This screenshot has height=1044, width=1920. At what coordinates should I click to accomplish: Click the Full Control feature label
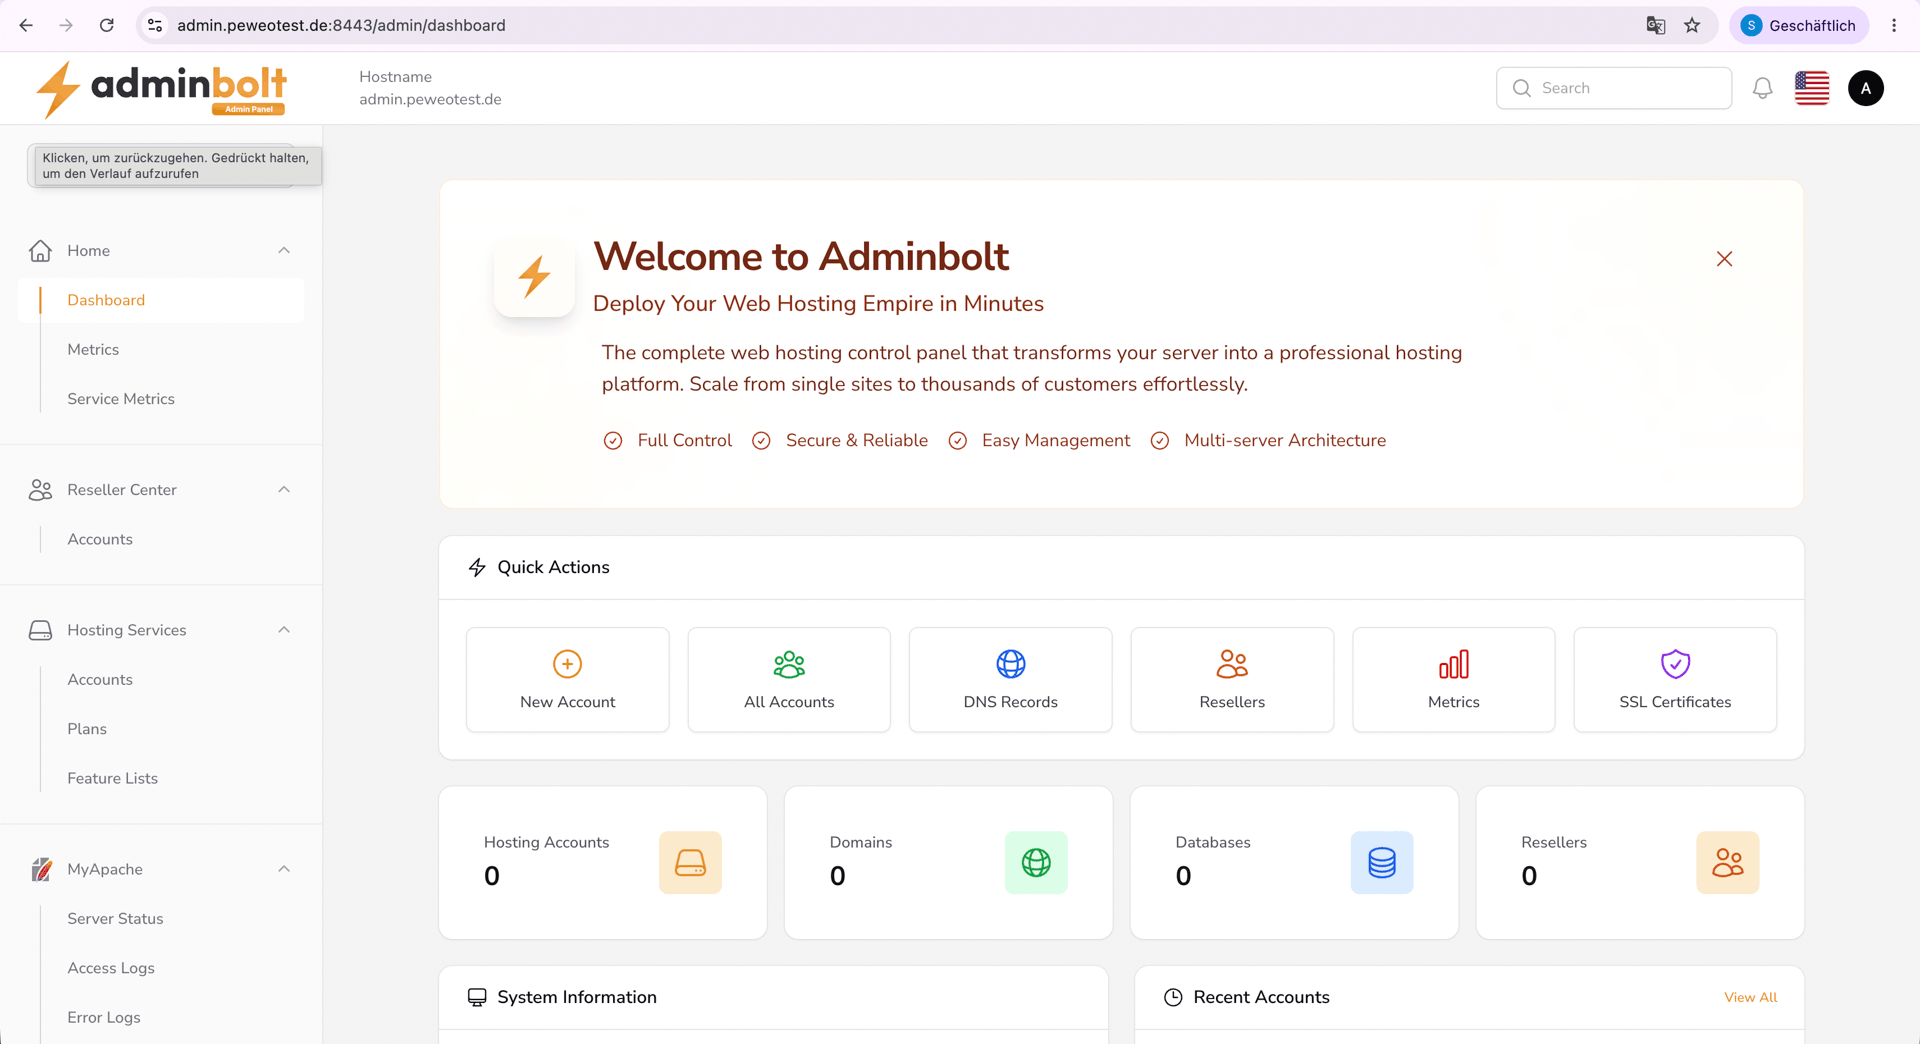(684, 440)
